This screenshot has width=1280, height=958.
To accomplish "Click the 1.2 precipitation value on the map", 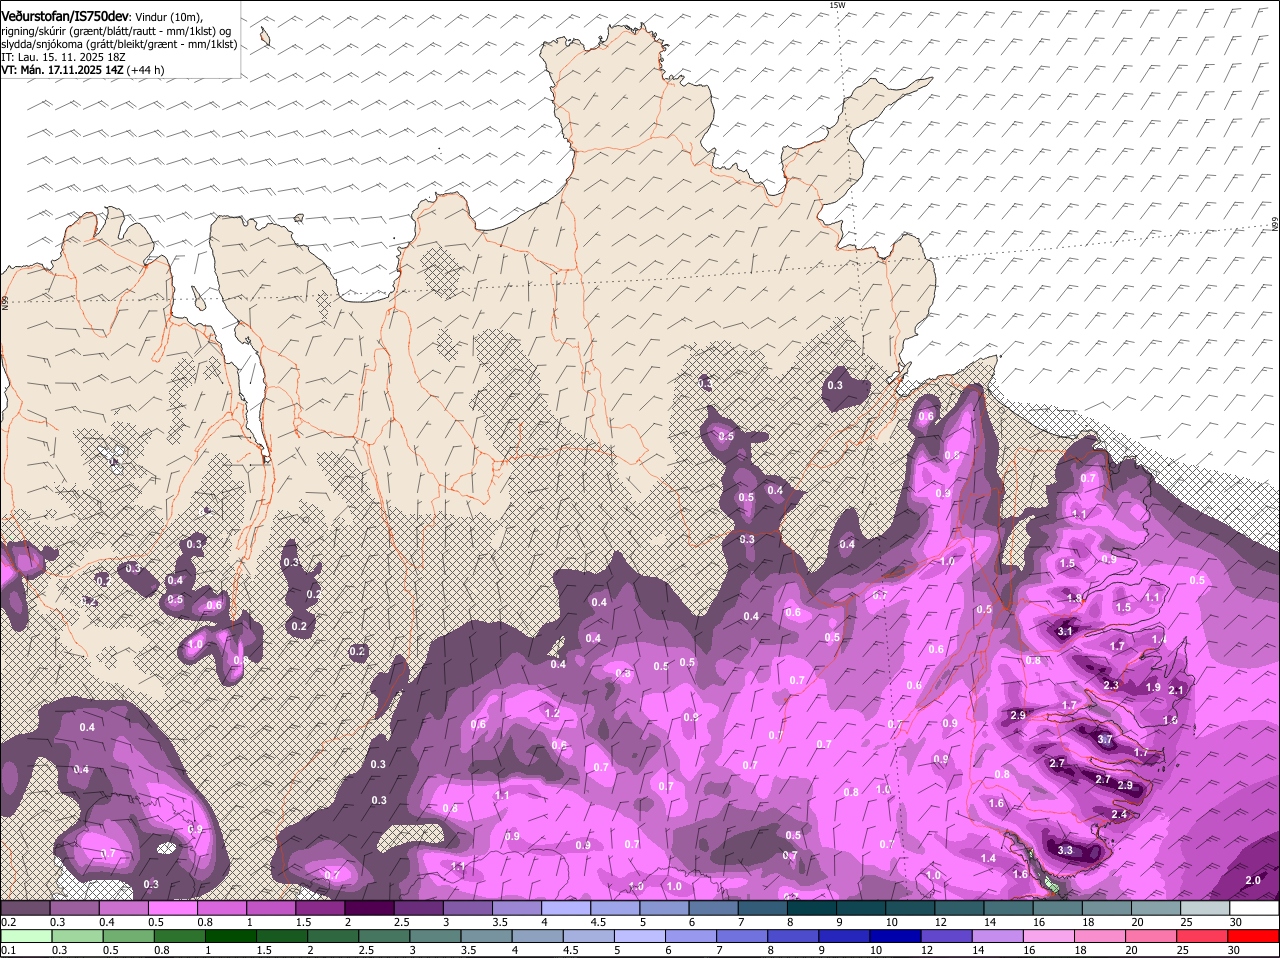I will (552, 713).
